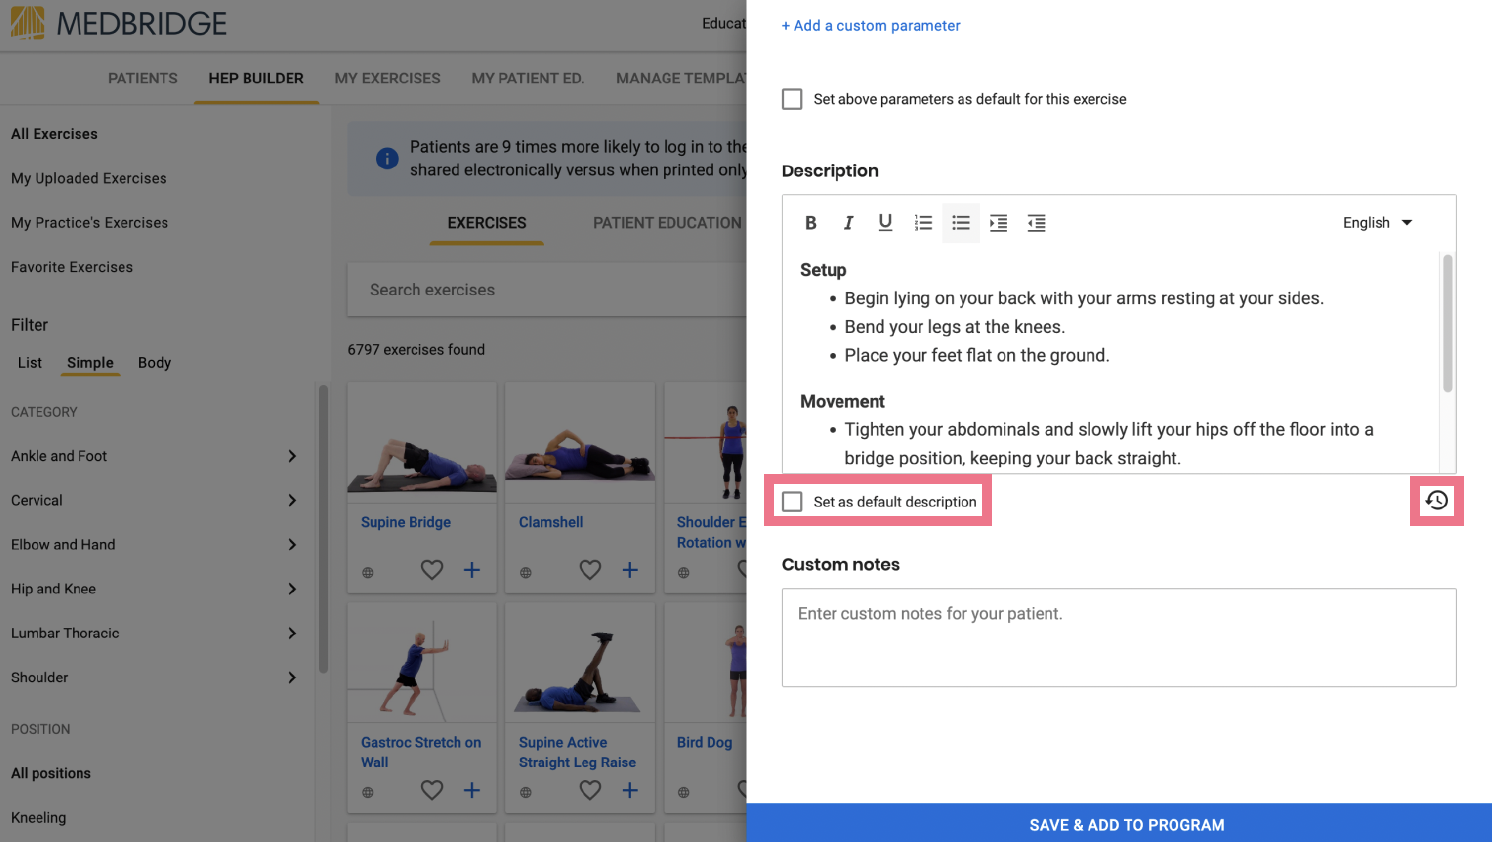This screenshot has height=842, width=1492.
Task: Add Supine Bridge with plus icon
Action: tap(472, 570)
